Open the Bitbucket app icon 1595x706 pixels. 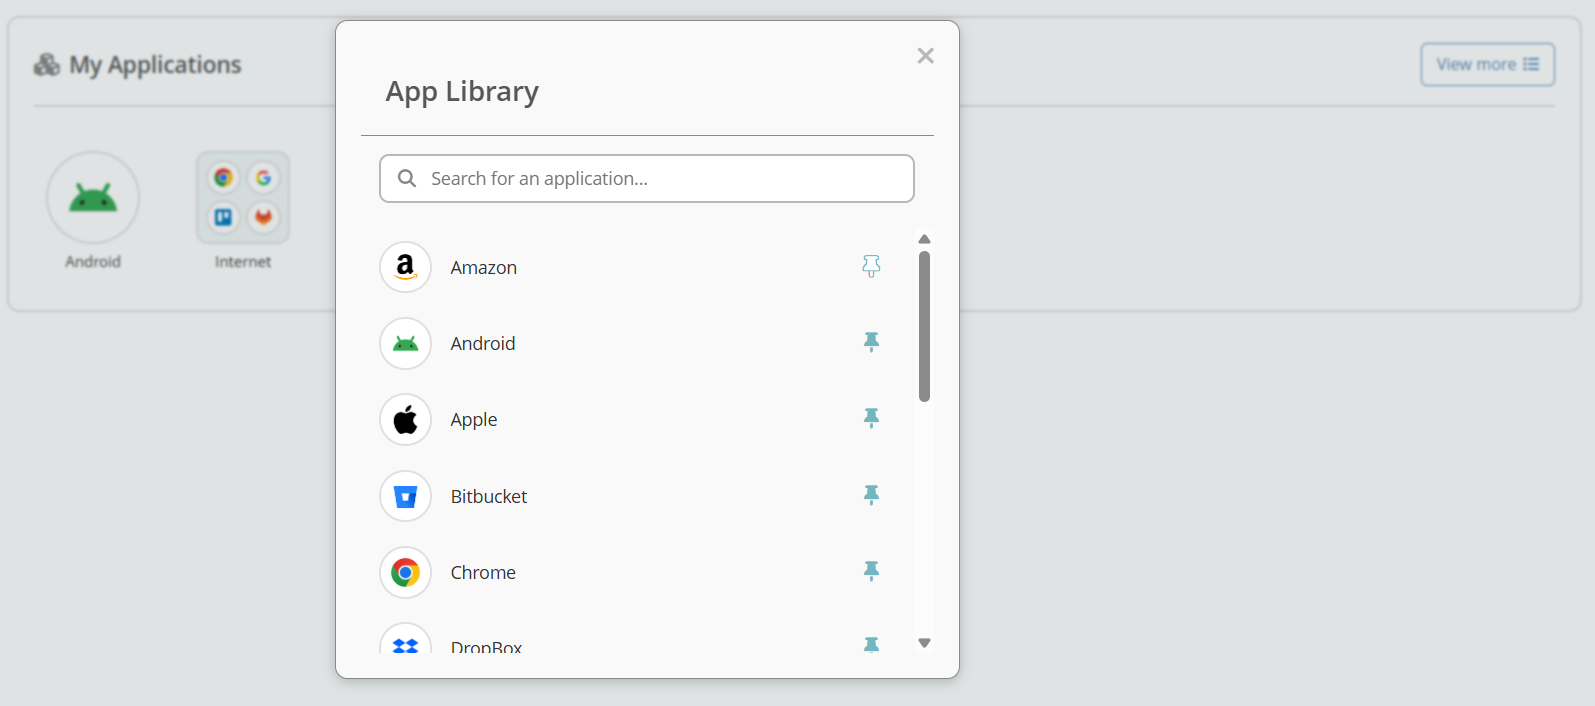coord(405,496)
